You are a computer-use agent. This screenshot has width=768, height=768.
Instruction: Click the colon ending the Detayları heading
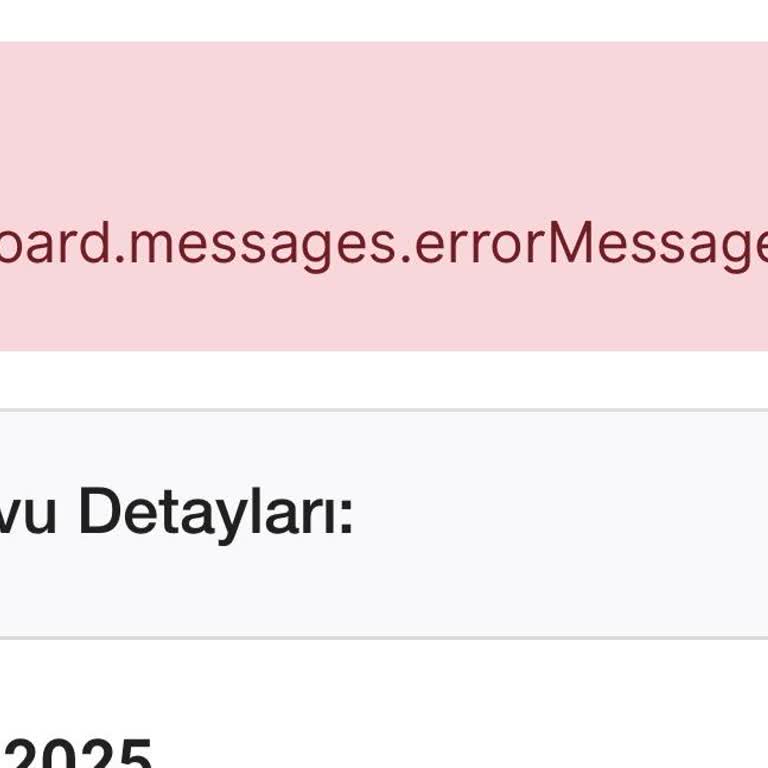pyautogui.click(x=346, y=520)
